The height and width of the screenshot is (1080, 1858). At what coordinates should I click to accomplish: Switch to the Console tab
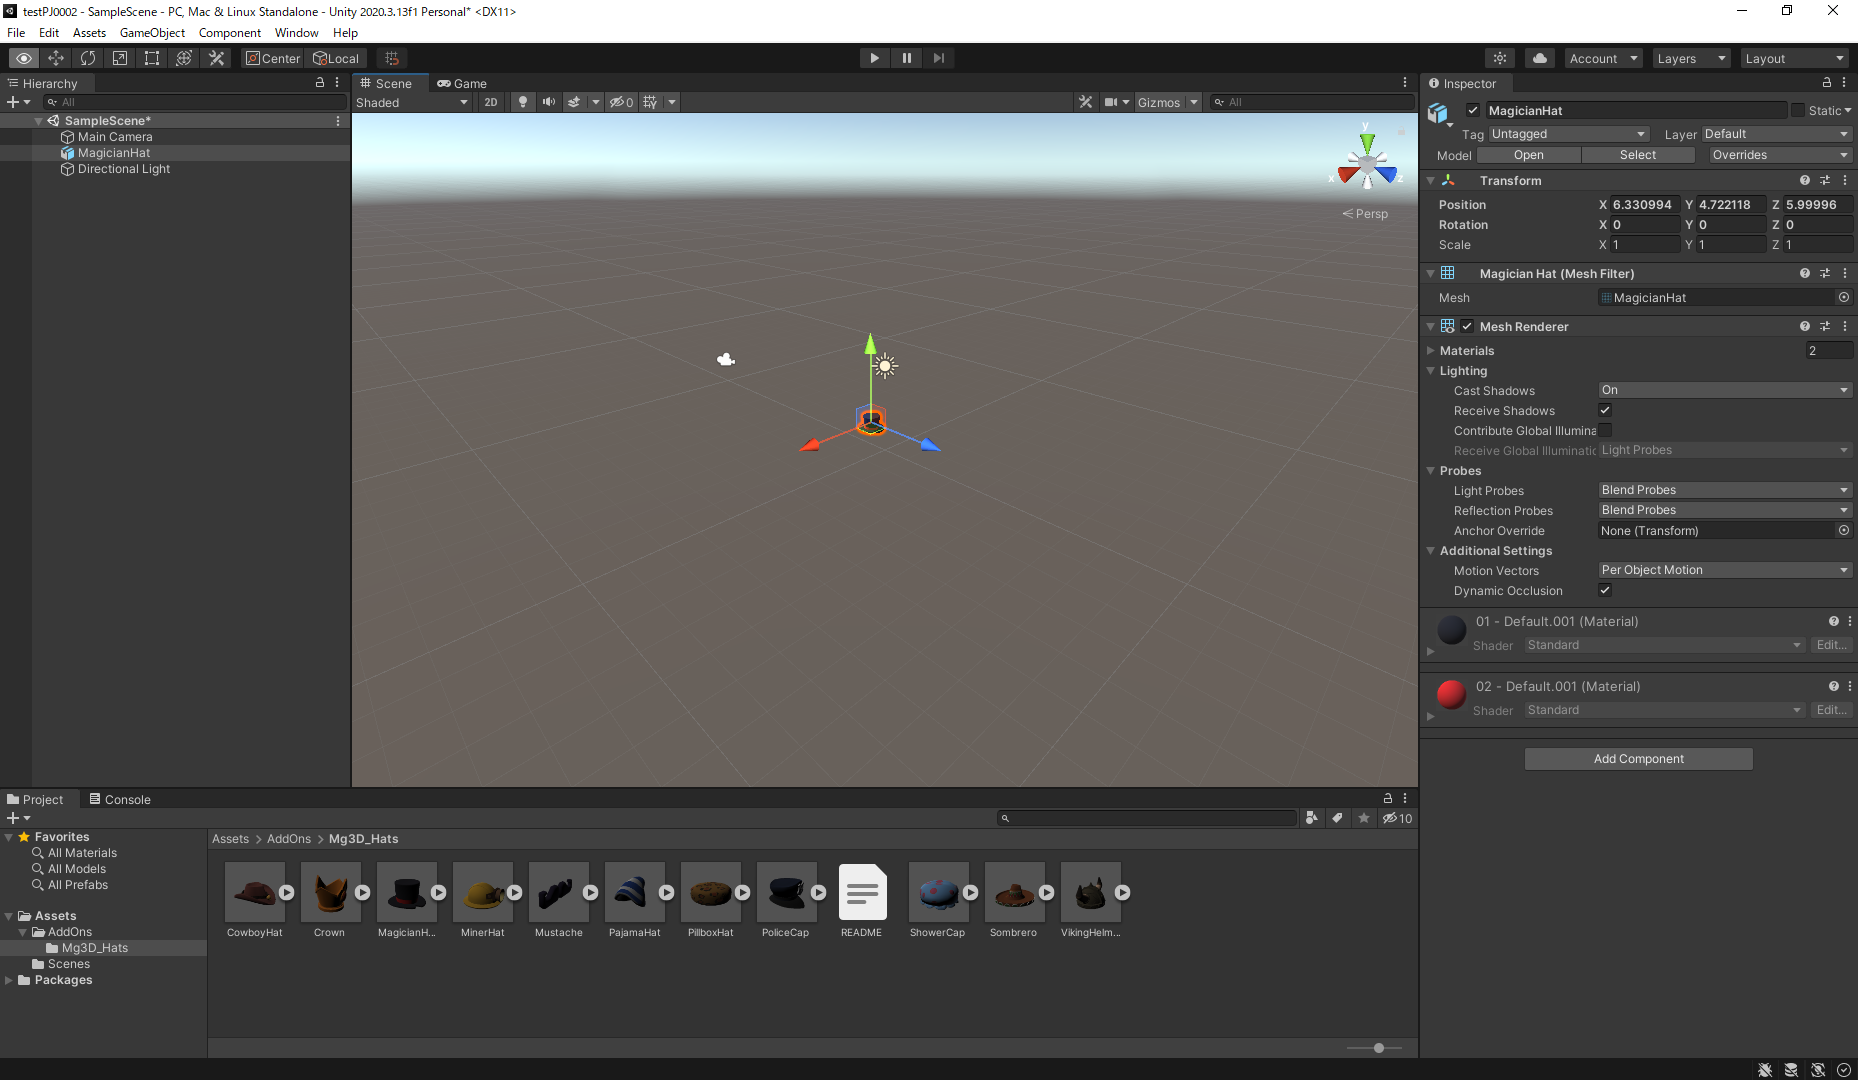click(119, 800)
